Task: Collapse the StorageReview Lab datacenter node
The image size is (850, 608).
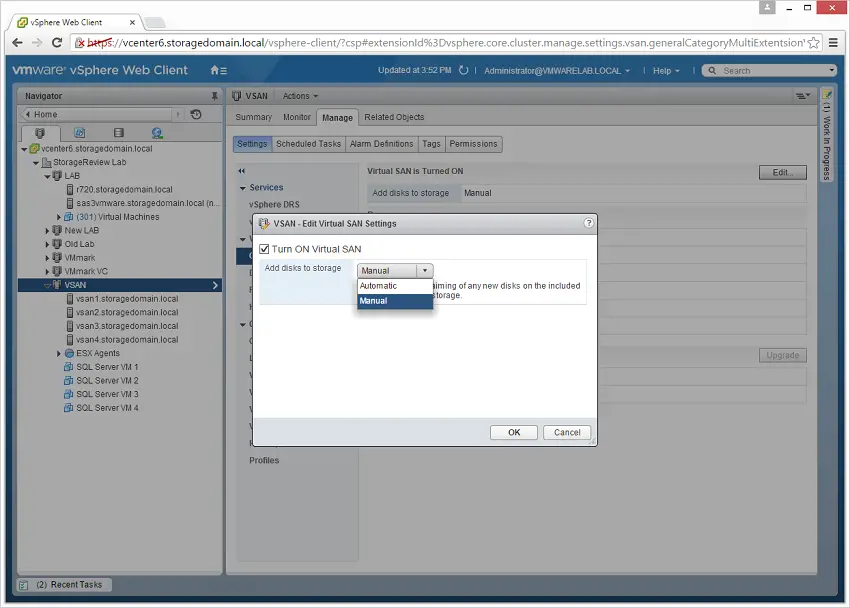Action: (36, 163)
